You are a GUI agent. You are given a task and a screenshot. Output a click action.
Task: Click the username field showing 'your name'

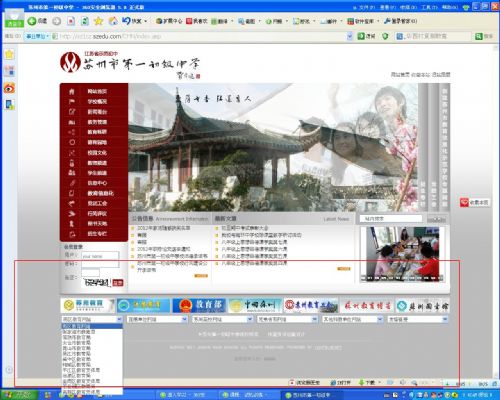point(100,256)
